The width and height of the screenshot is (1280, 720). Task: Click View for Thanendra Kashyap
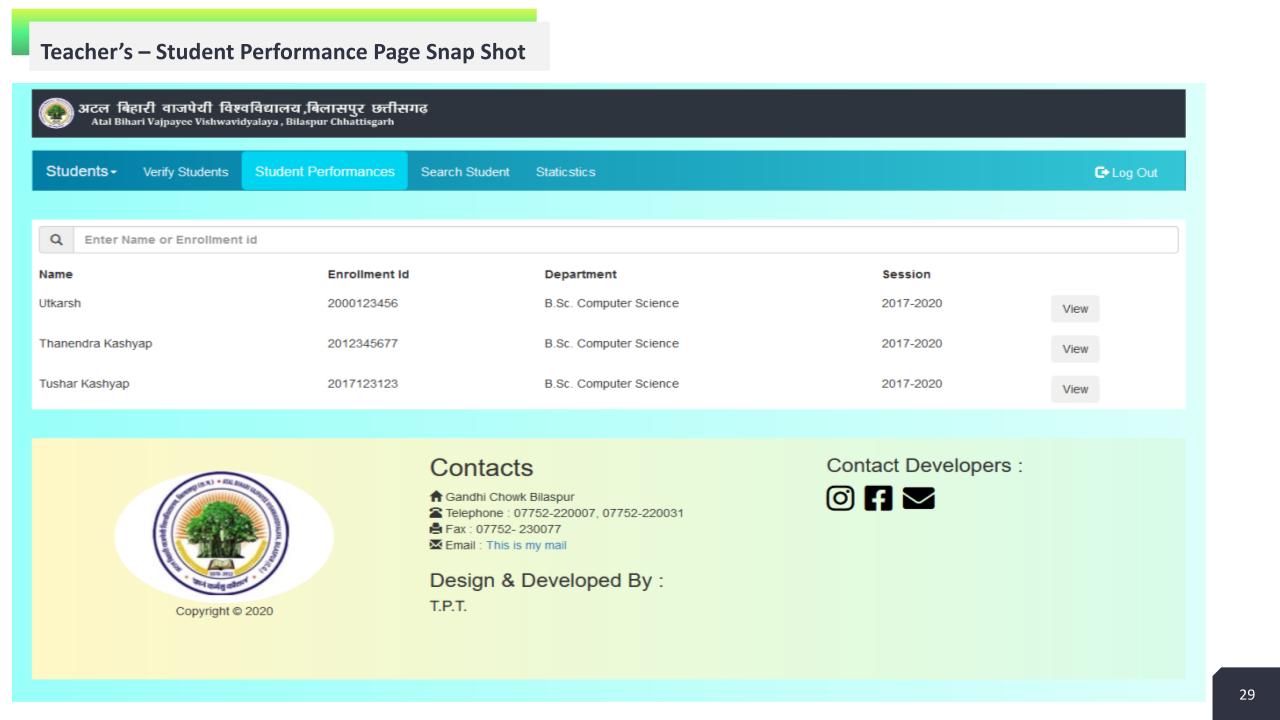coord(1075,349)
